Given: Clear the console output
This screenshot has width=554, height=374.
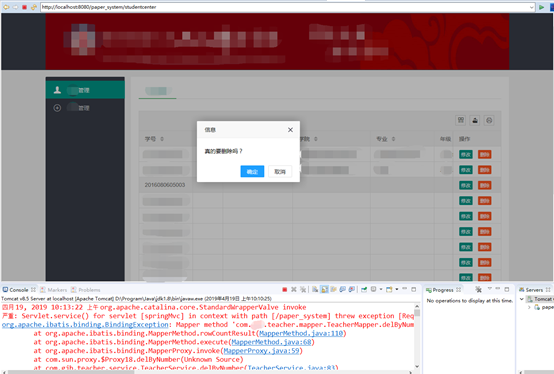Looking at the screenshot, I should click(315, 290).
